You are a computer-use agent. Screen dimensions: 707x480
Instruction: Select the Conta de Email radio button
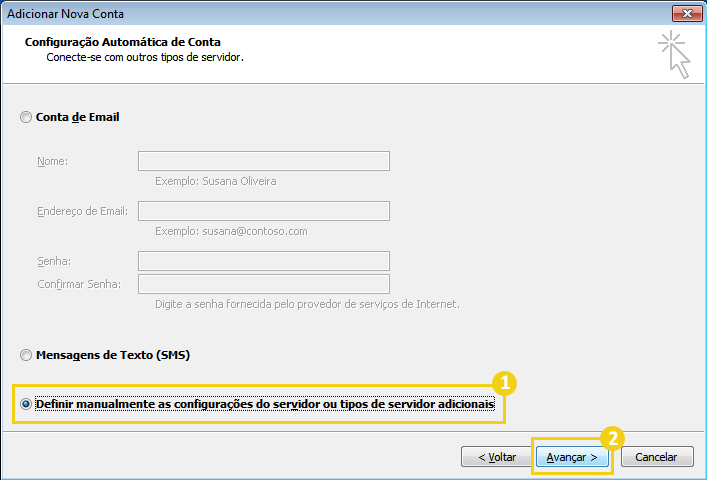(26, 118)
